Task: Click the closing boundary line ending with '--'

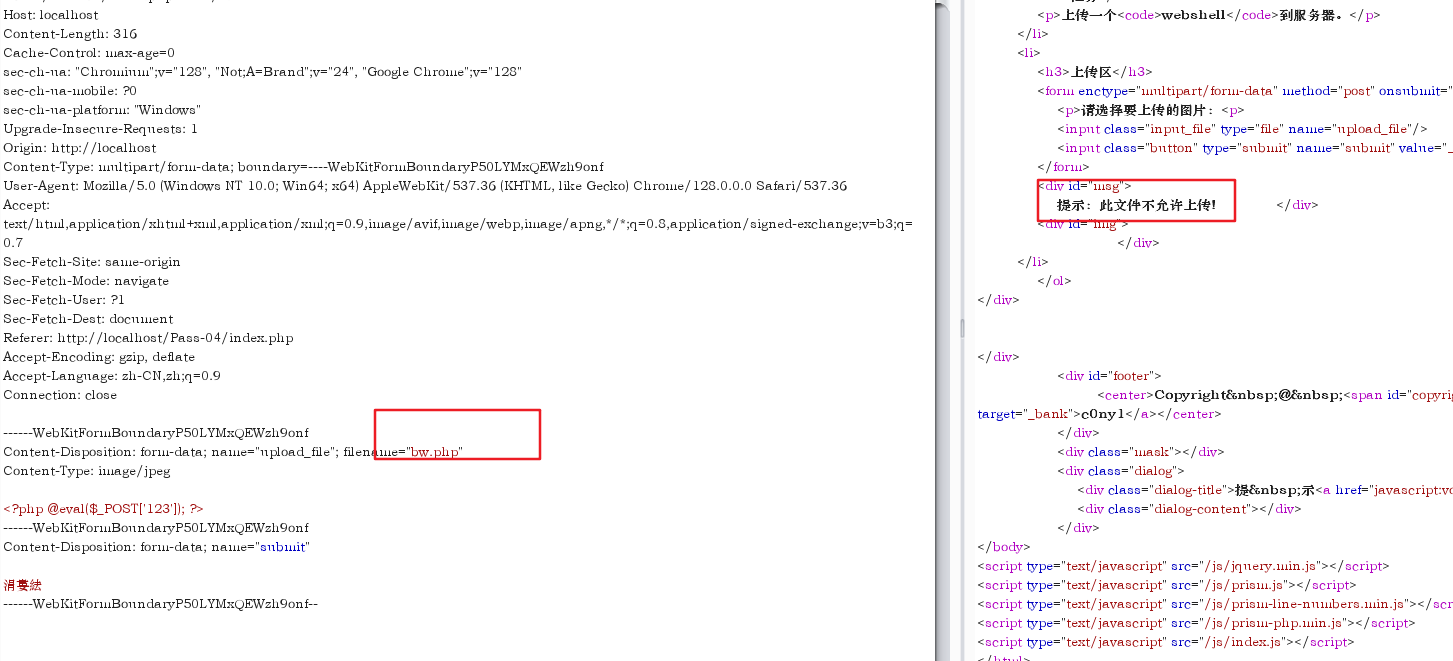Action: click(160, 604)
